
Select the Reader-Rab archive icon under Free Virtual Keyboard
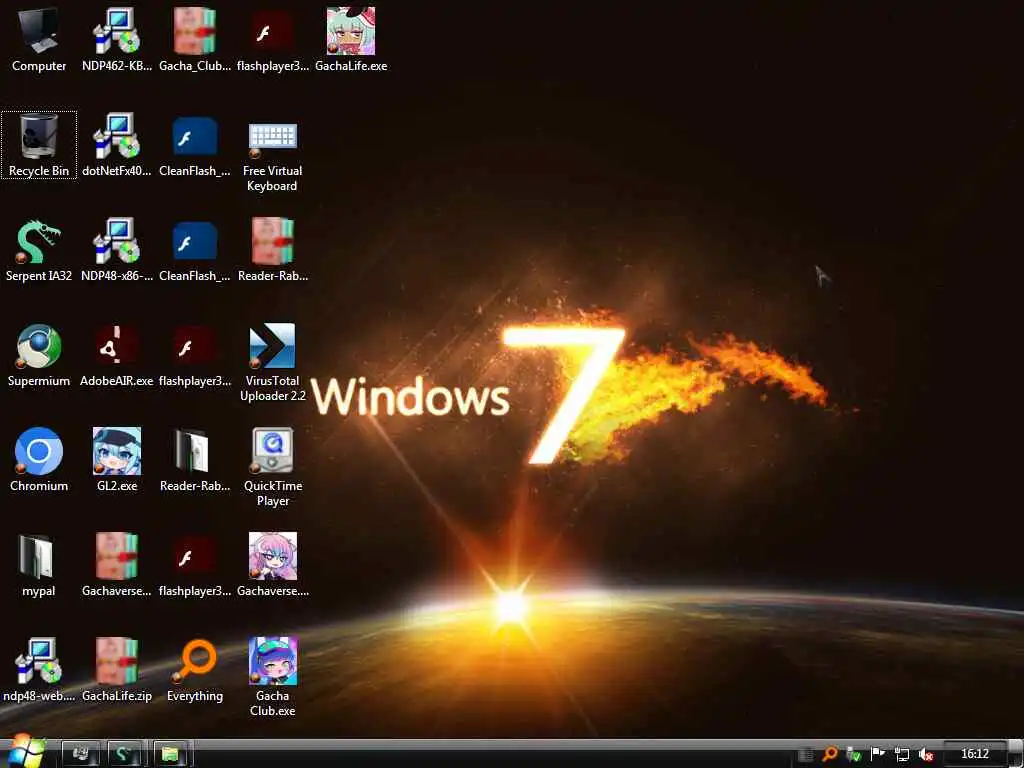click(273, 250)
